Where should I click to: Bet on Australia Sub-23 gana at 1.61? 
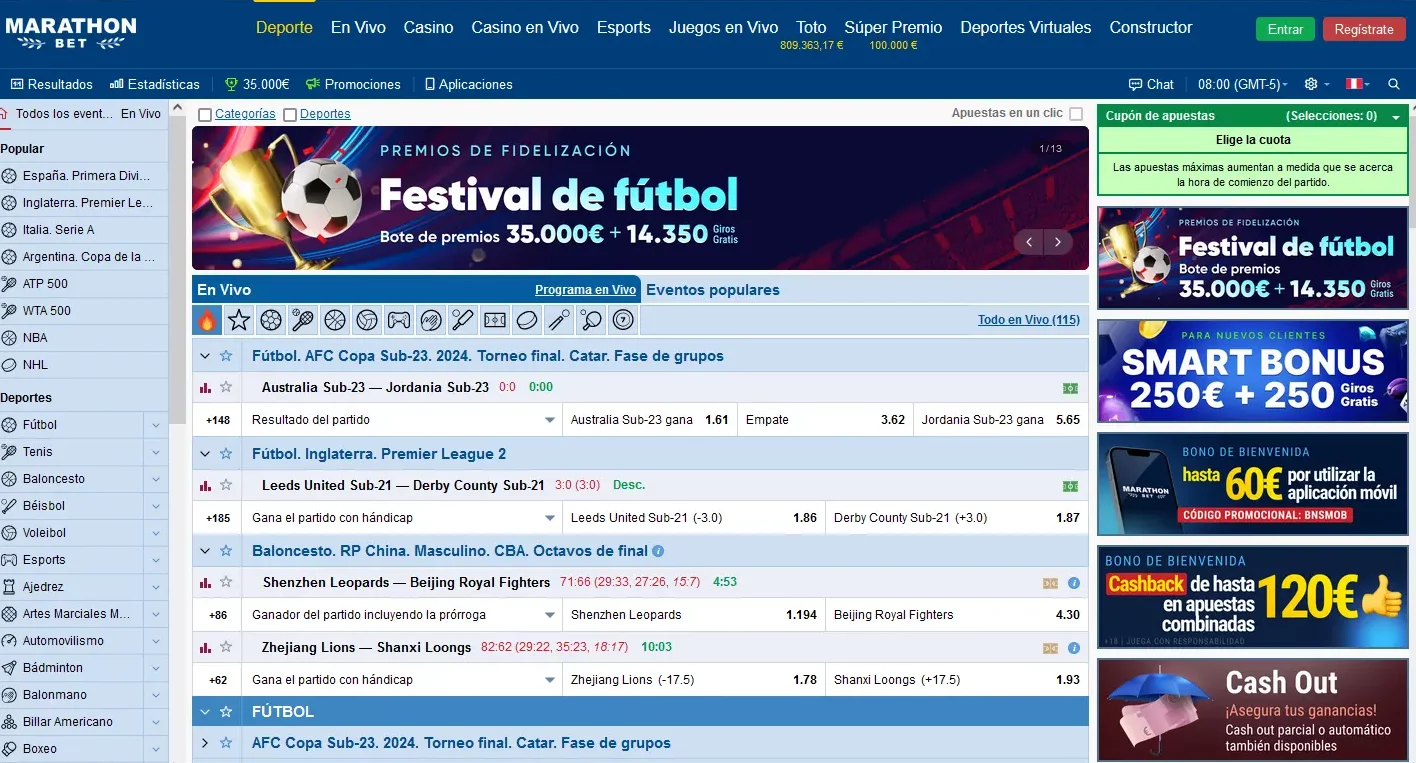650,420
